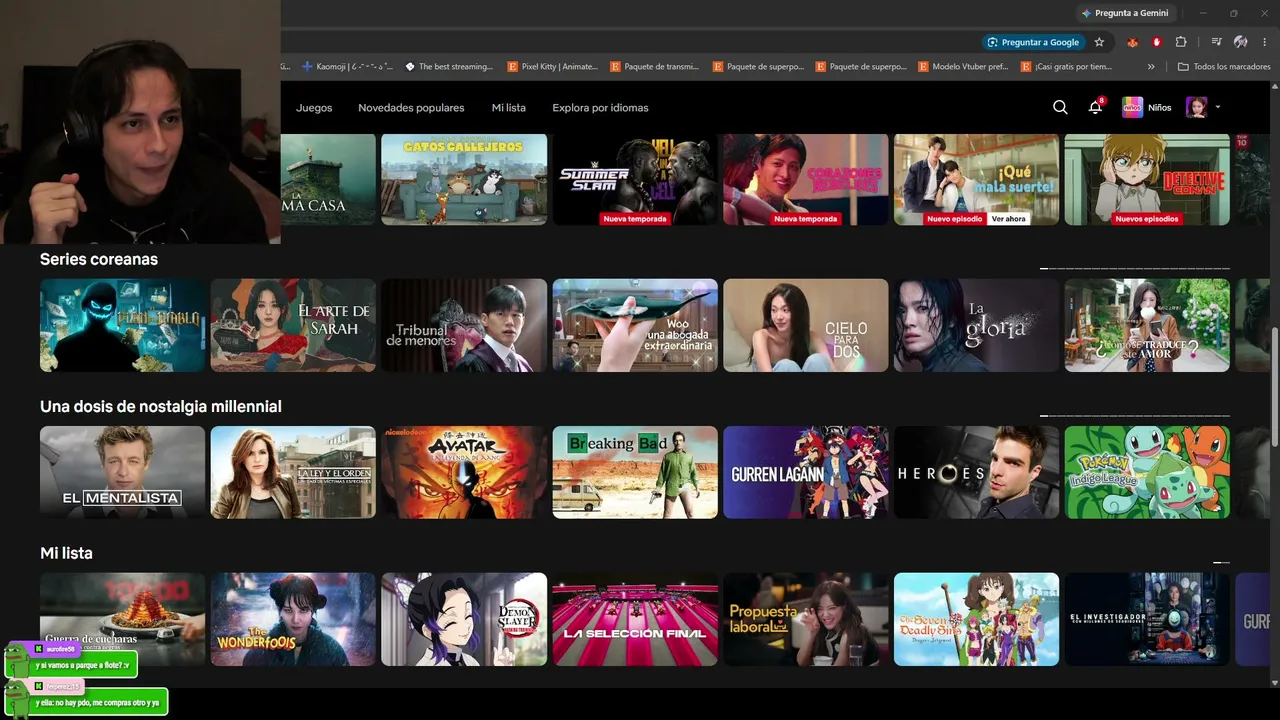
Task: Open the Demon Slayer card
Action: coord(464,619)
